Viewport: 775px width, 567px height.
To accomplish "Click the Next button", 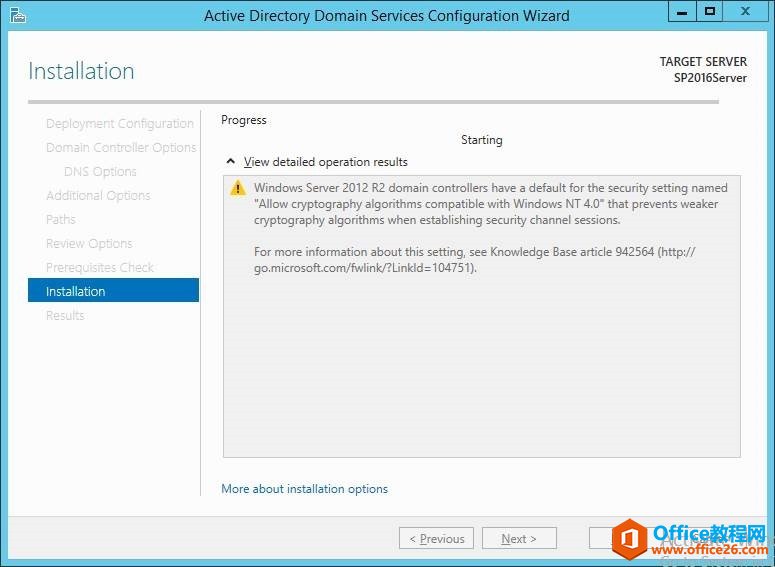I will [x=519, y=539].
